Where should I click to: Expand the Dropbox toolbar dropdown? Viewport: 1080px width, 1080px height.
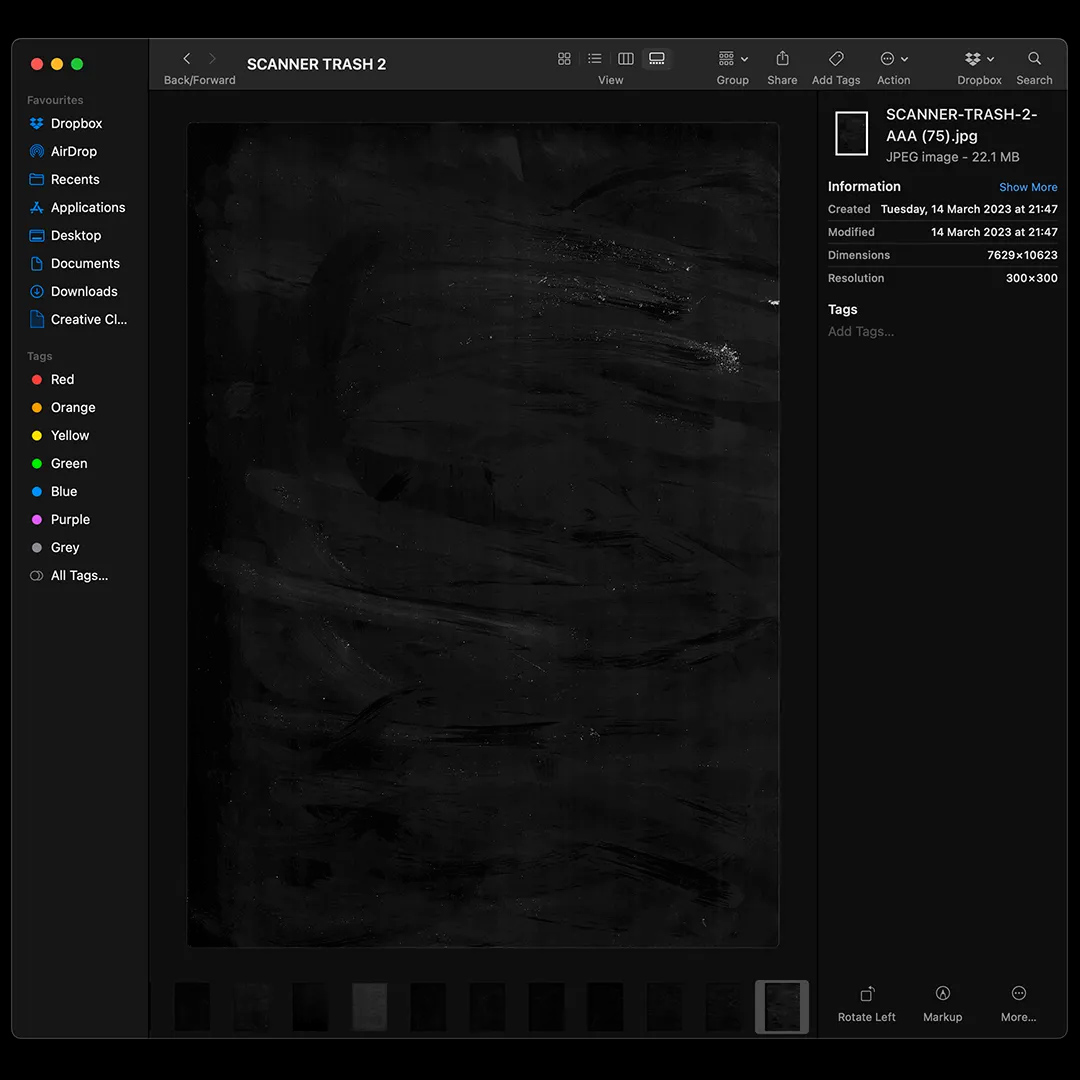coord(979,59)
